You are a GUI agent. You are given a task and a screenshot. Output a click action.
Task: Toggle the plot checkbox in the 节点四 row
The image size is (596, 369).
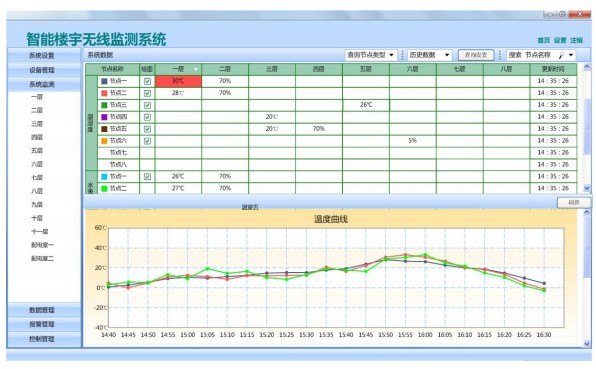coord(147,117)
